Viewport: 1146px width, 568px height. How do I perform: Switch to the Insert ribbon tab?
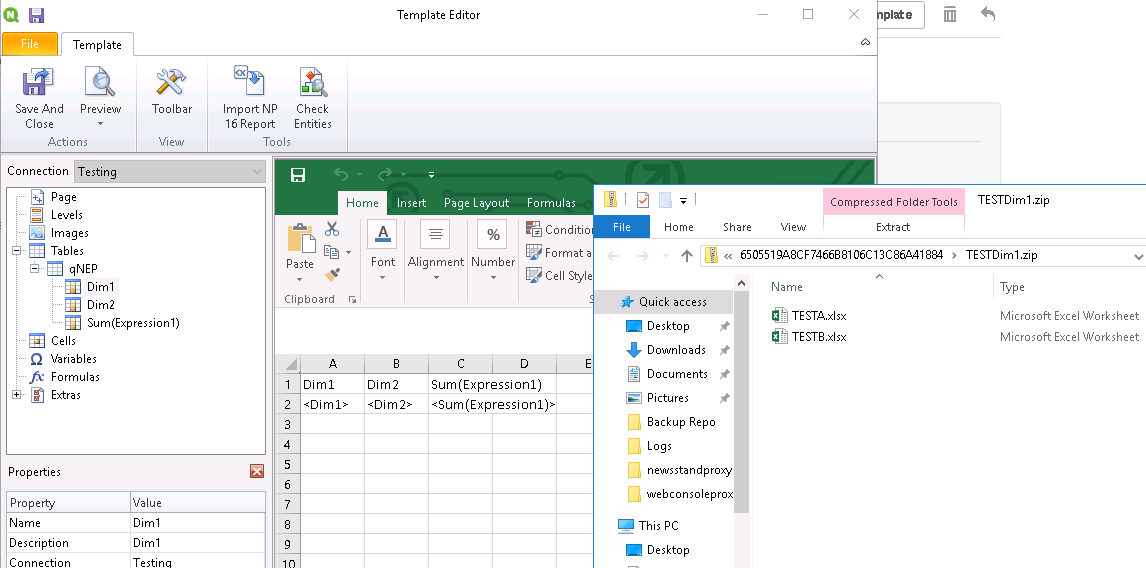pyautogui.click(x=411, y=203)
